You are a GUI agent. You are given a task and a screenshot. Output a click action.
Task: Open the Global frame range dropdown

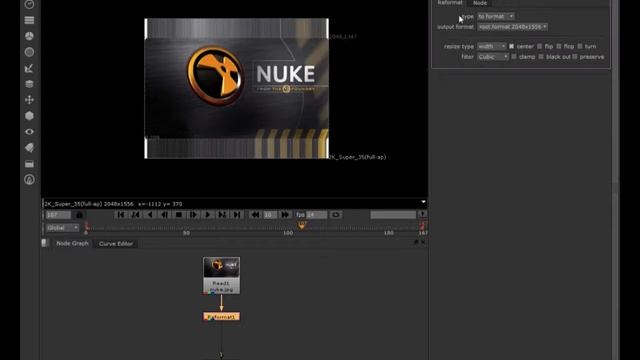tap(62, 228)
